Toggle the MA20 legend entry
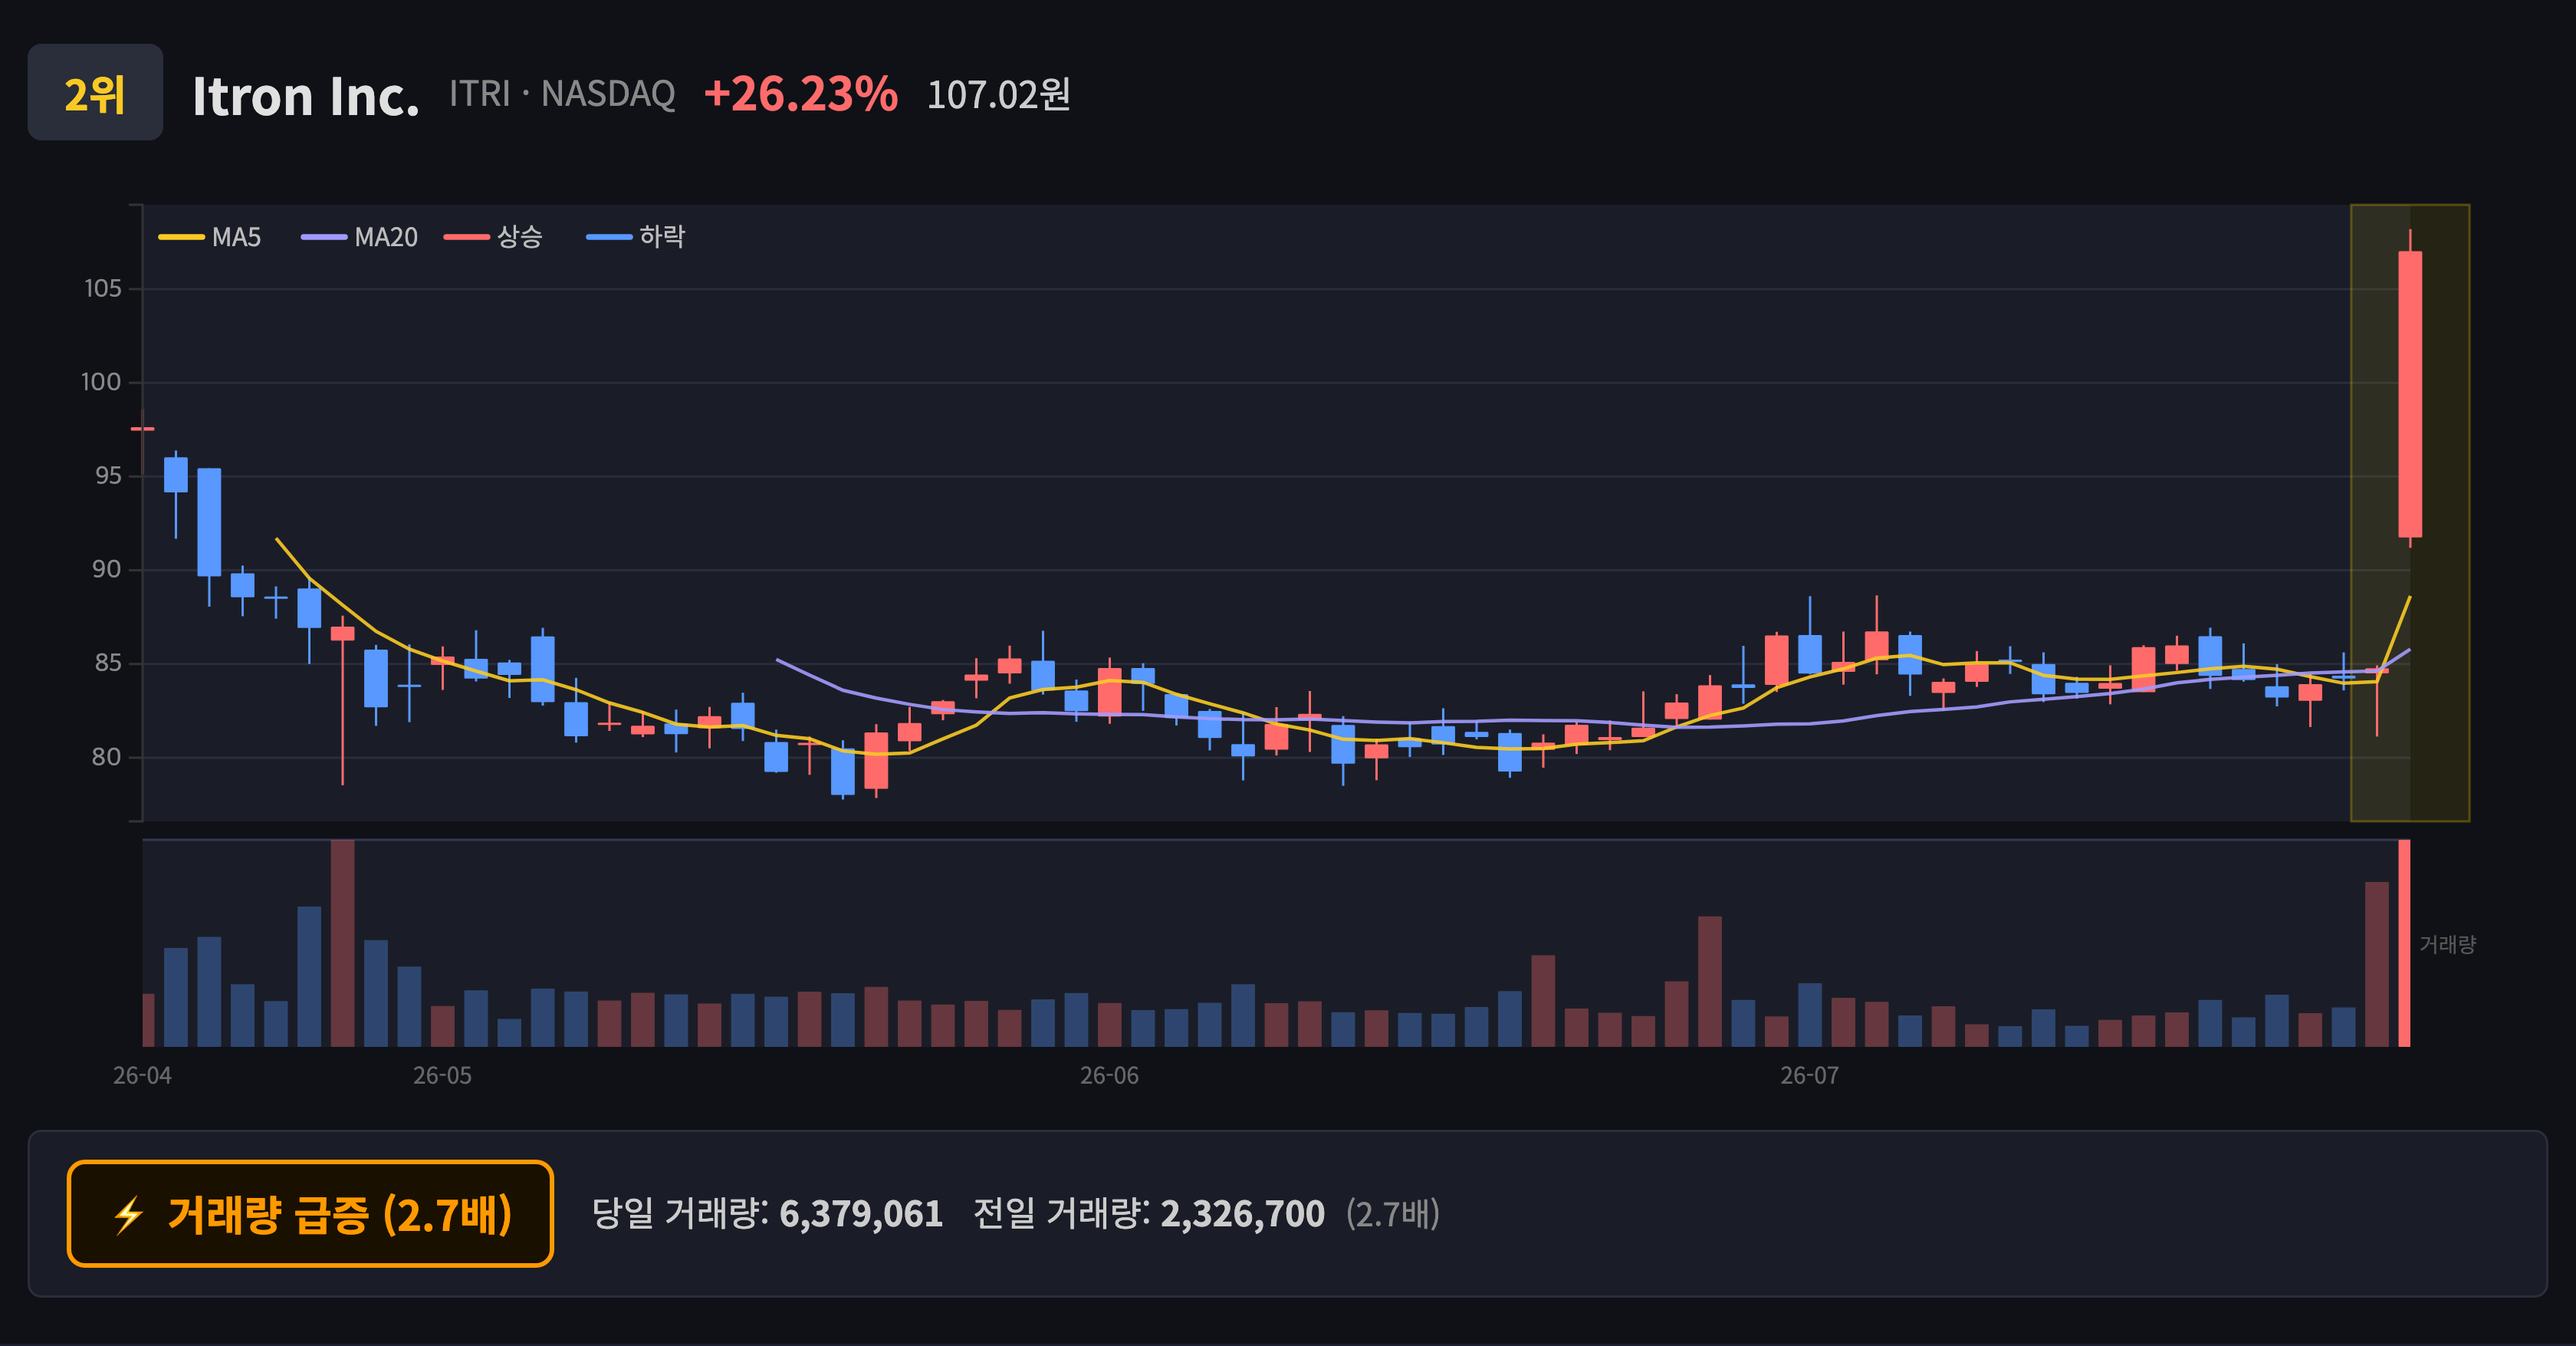2576x1346 pixels. (x=359, y=237)
